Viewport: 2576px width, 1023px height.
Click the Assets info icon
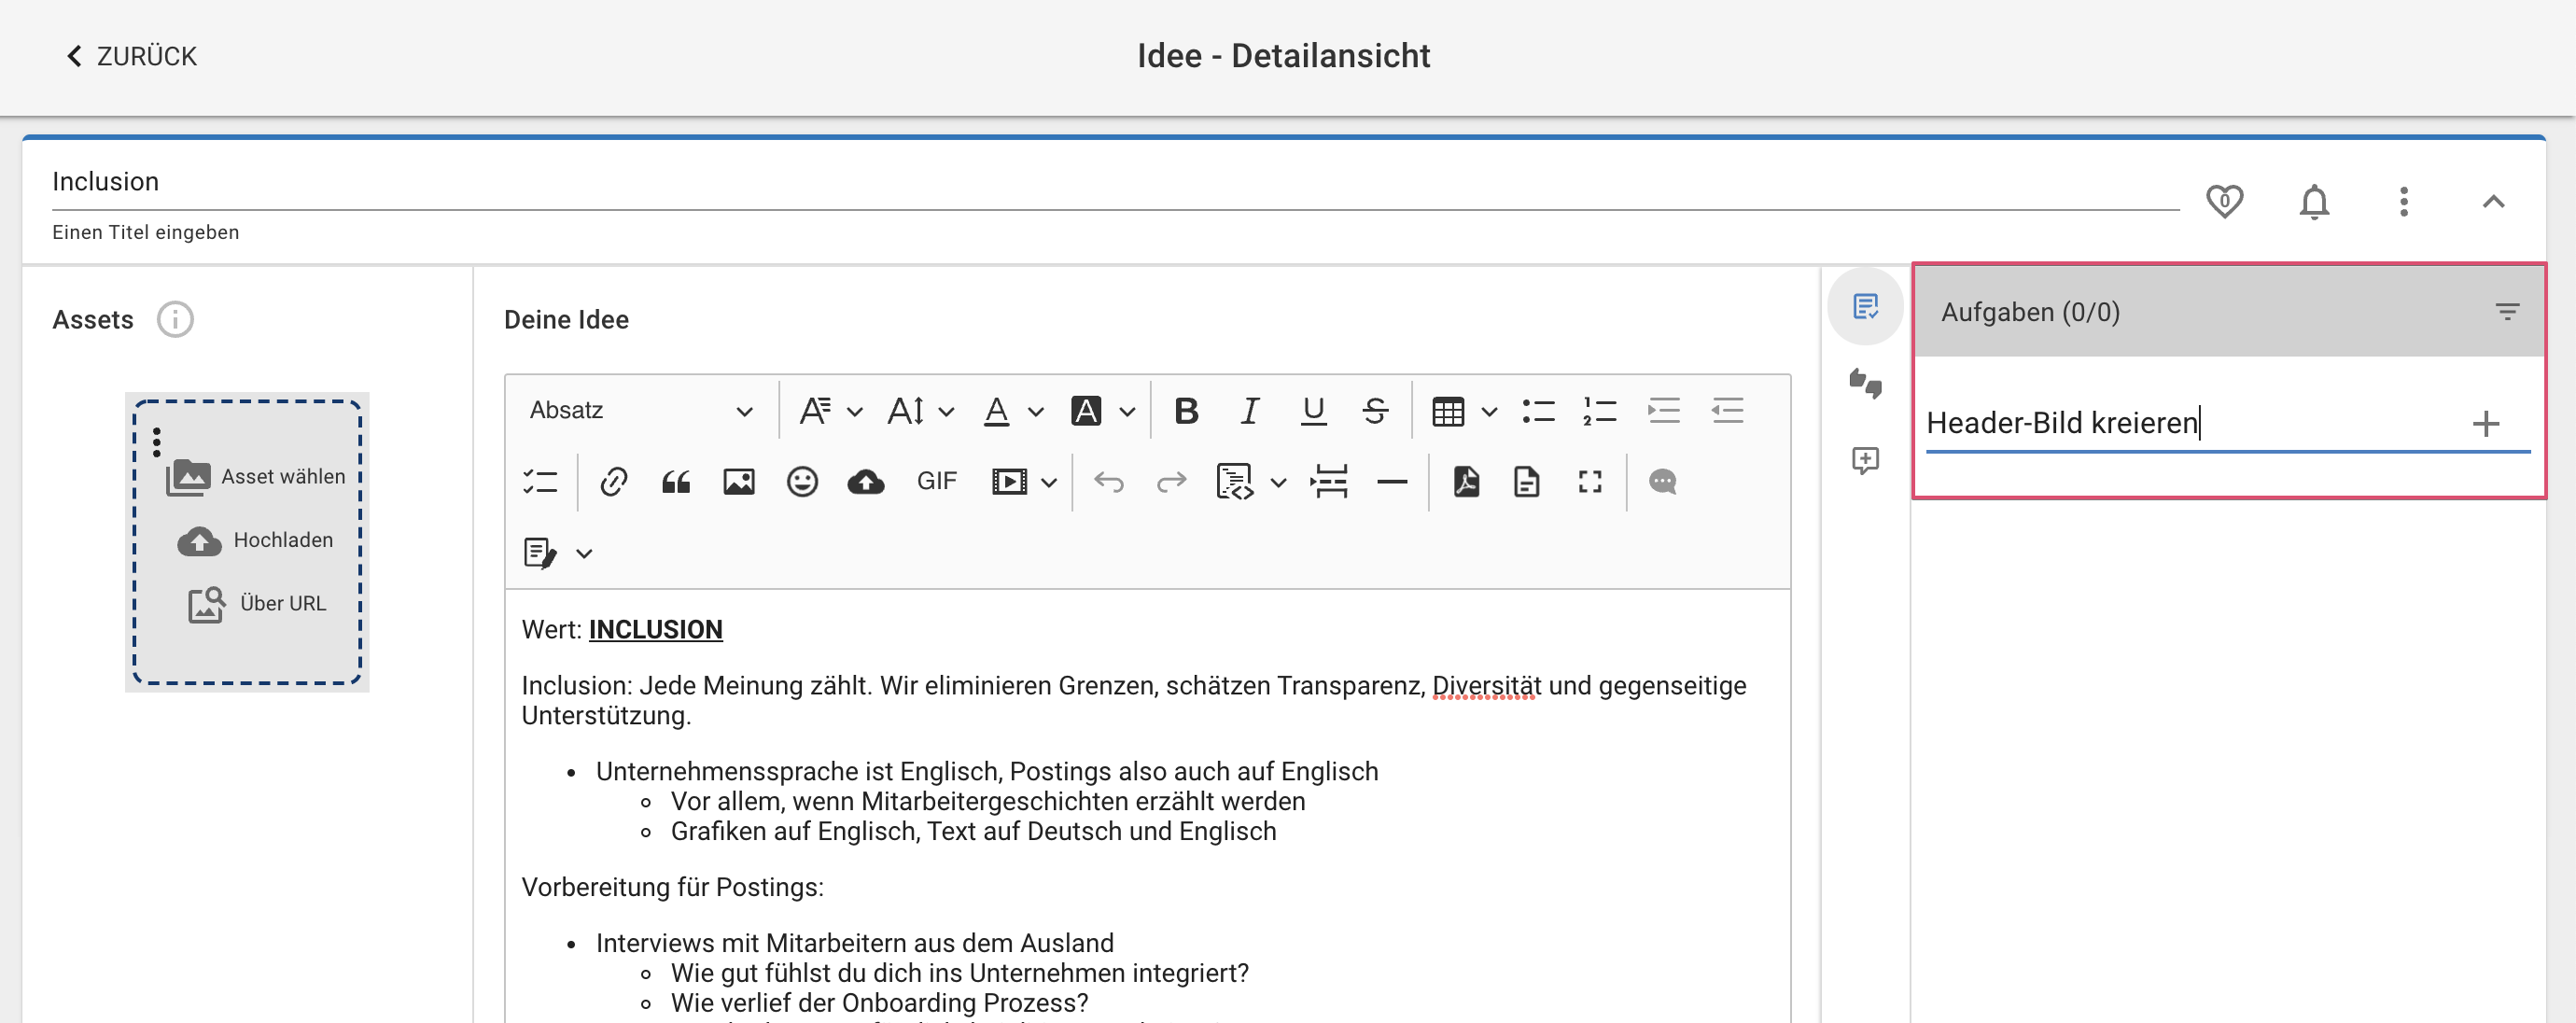(x=175, y=319)
